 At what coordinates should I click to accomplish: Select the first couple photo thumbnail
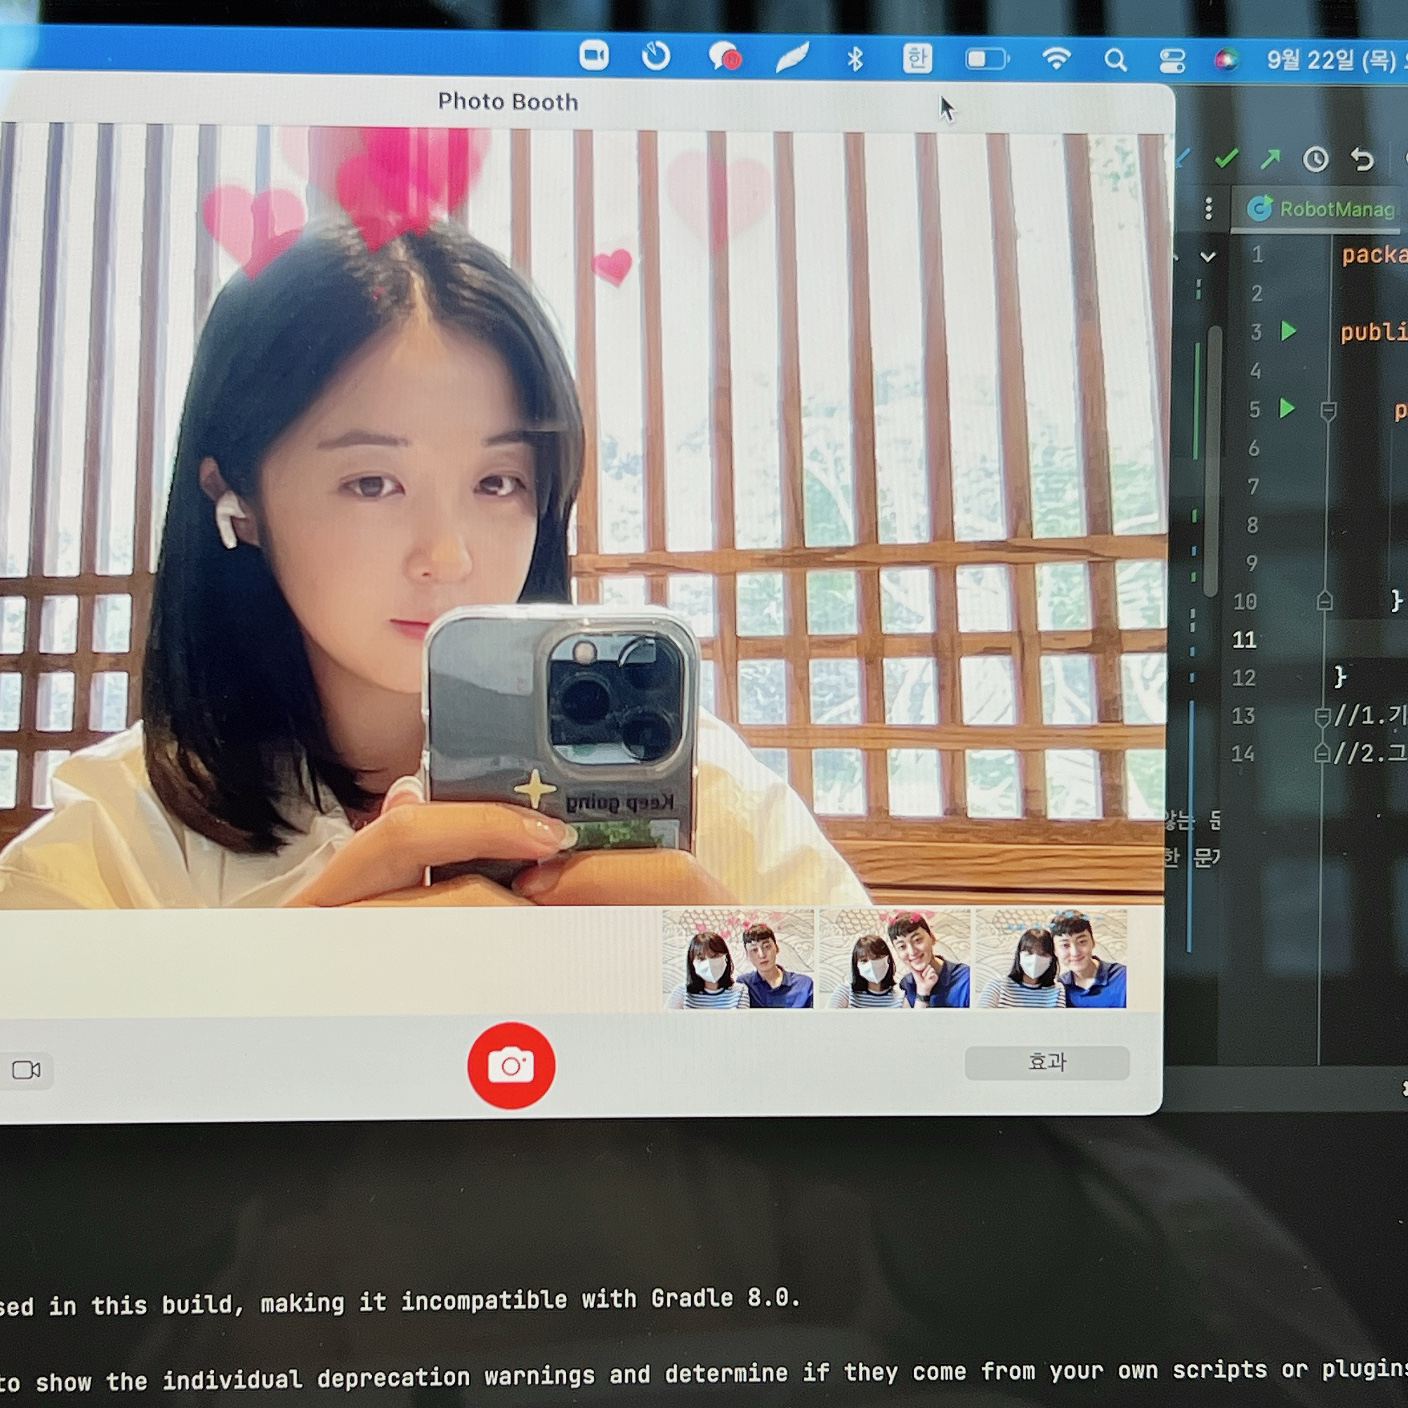point(738,958)
